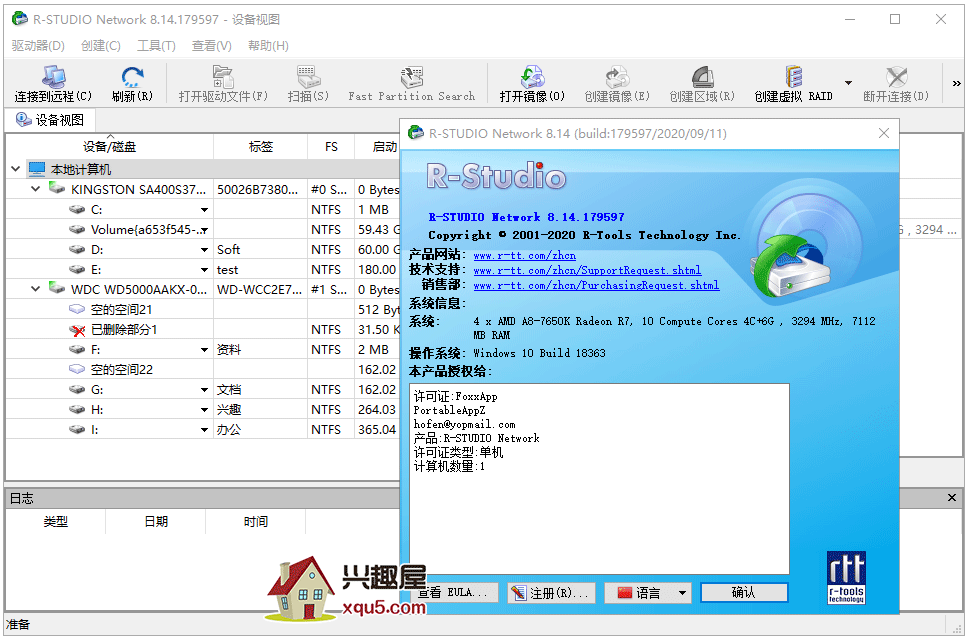969x641 pixels.
Task: Open the Create (创建) menu
Action: coord(101,46)
